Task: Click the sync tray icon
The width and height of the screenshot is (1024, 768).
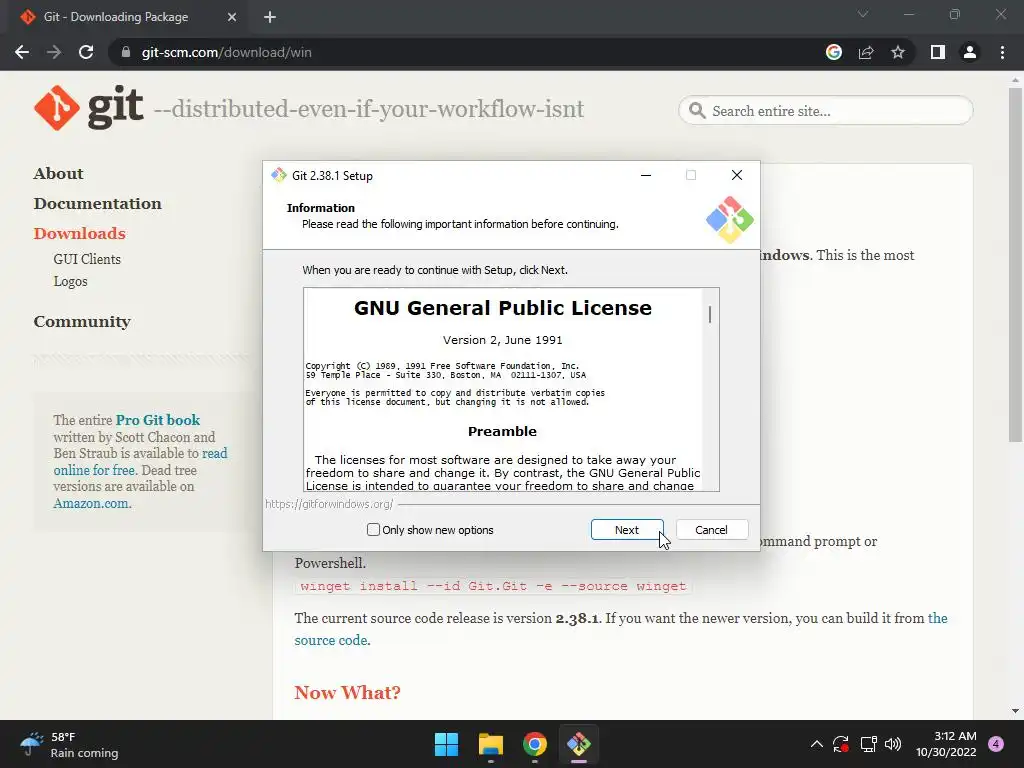Action: pos(841,744)
